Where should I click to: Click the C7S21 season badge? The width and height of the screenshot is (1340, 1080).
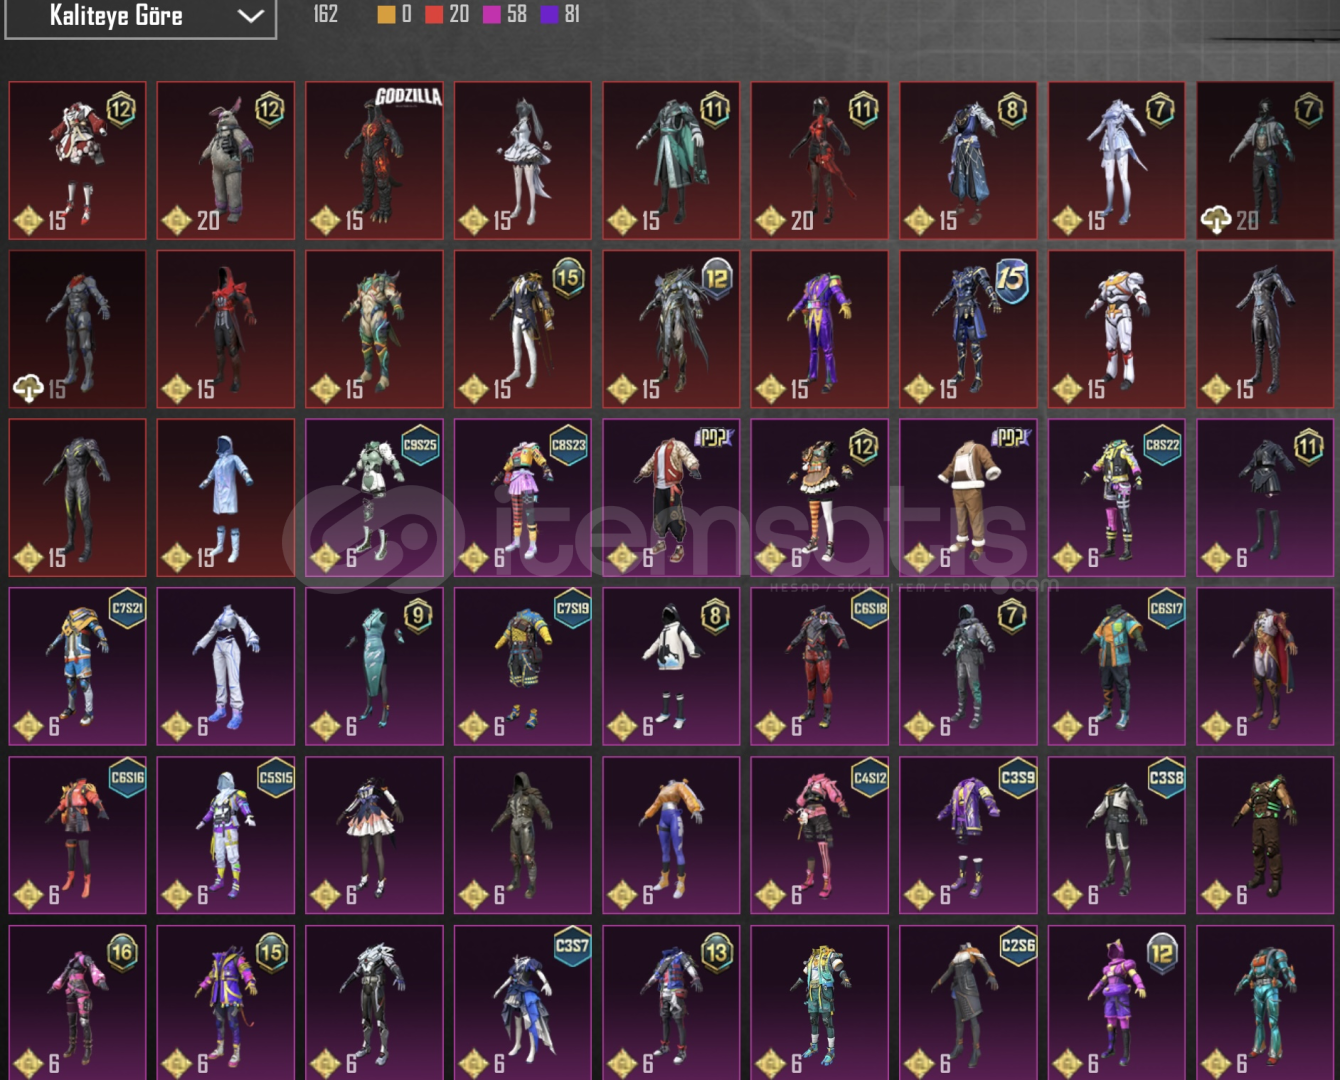127,608
